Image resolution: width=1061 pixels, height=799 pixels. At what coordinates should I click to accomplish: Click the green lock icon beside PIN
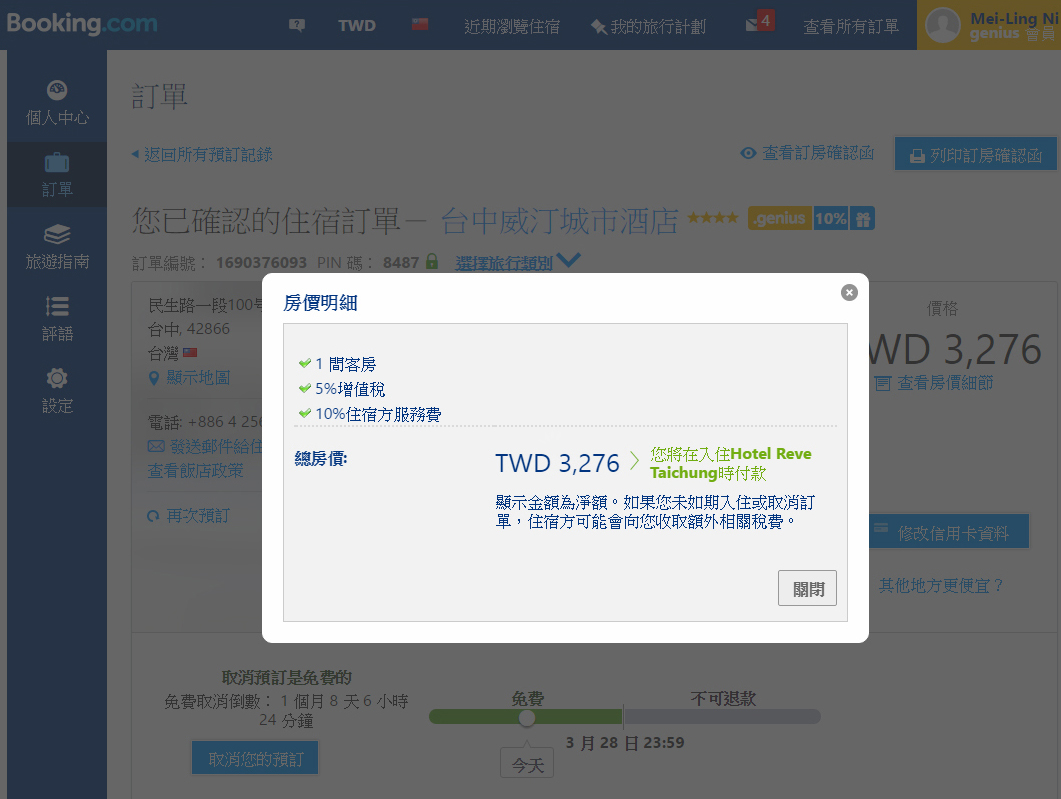click(x=432, y=260)
